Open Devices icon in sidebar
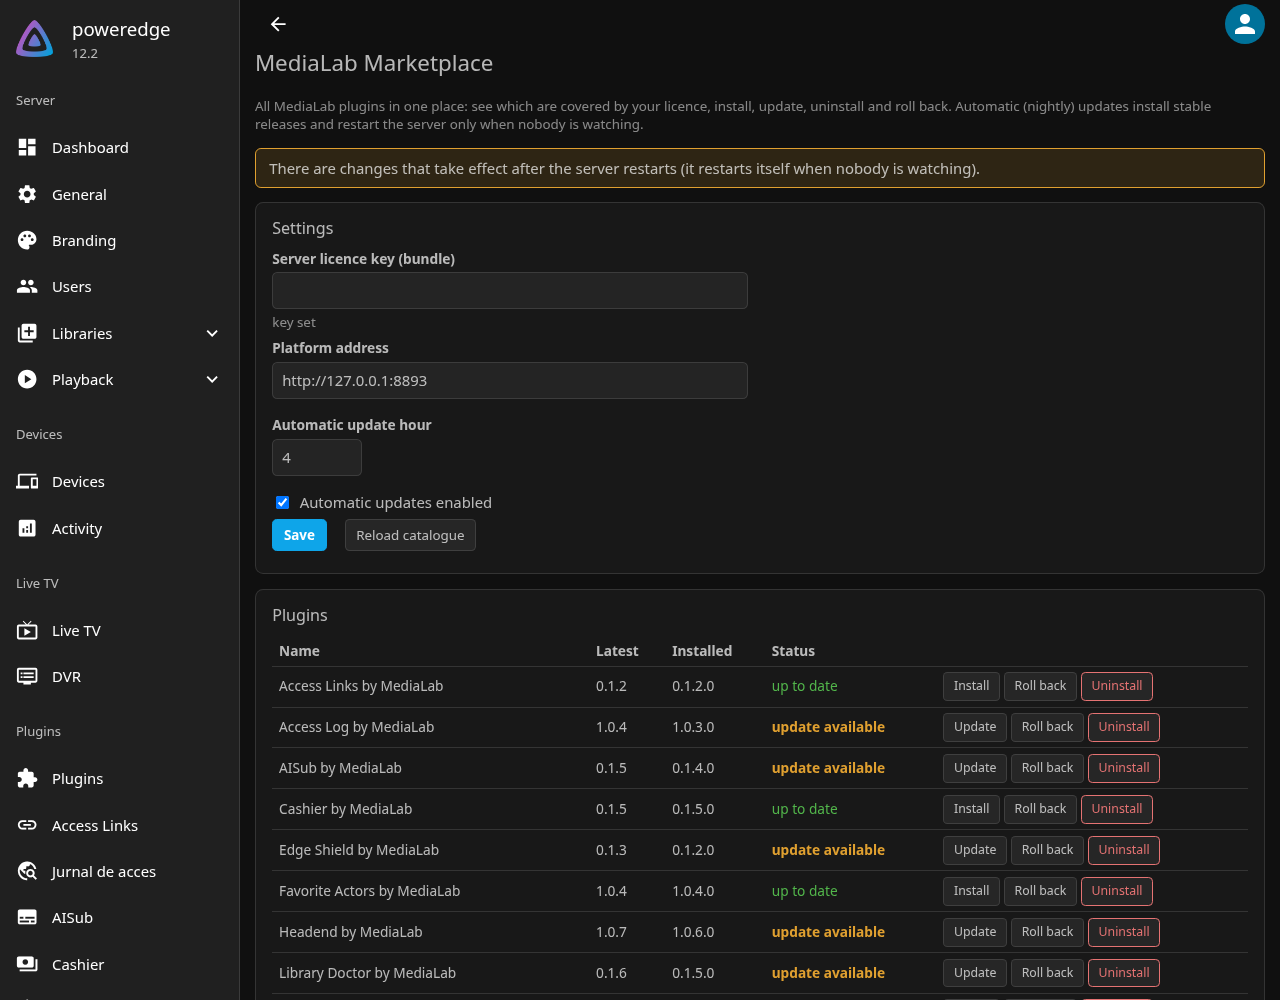 [27, 481]
